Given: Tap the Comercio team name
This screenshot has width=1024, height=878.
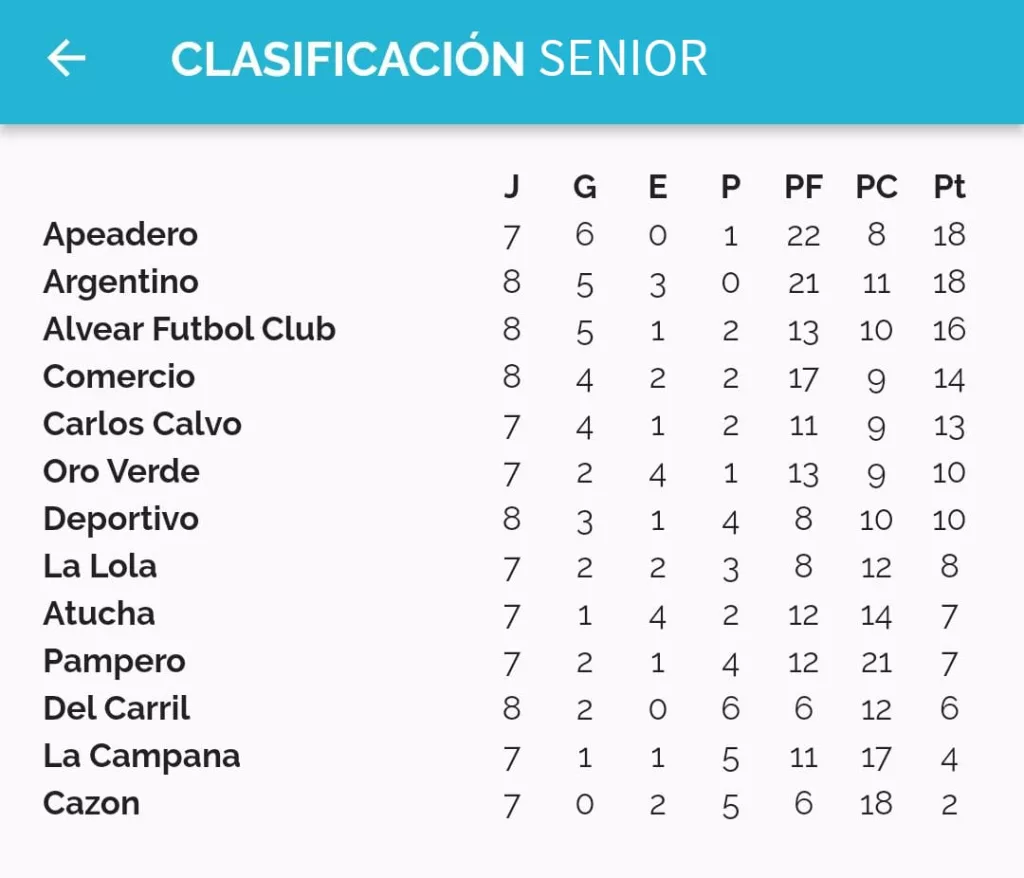Looking at the screenshot, I should [119, 377].
